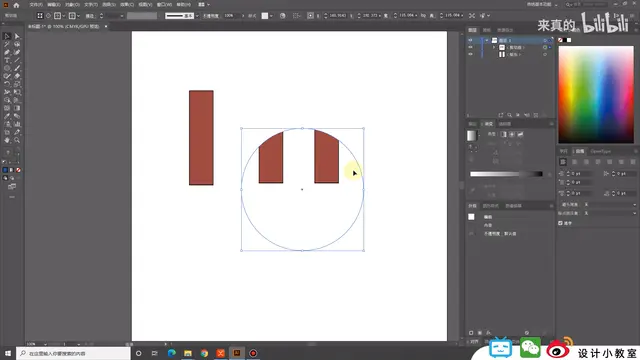The width and height of the screenshot is (640, 360).
Task: Switch to the 画板 artboards tab
Action: 487,30
